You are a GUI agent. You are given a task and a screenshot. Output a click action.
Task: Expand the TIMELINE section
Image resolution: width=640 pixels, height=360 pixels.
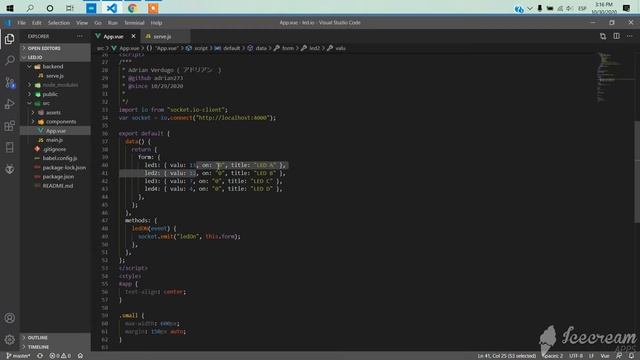click(x=56, y=347)
